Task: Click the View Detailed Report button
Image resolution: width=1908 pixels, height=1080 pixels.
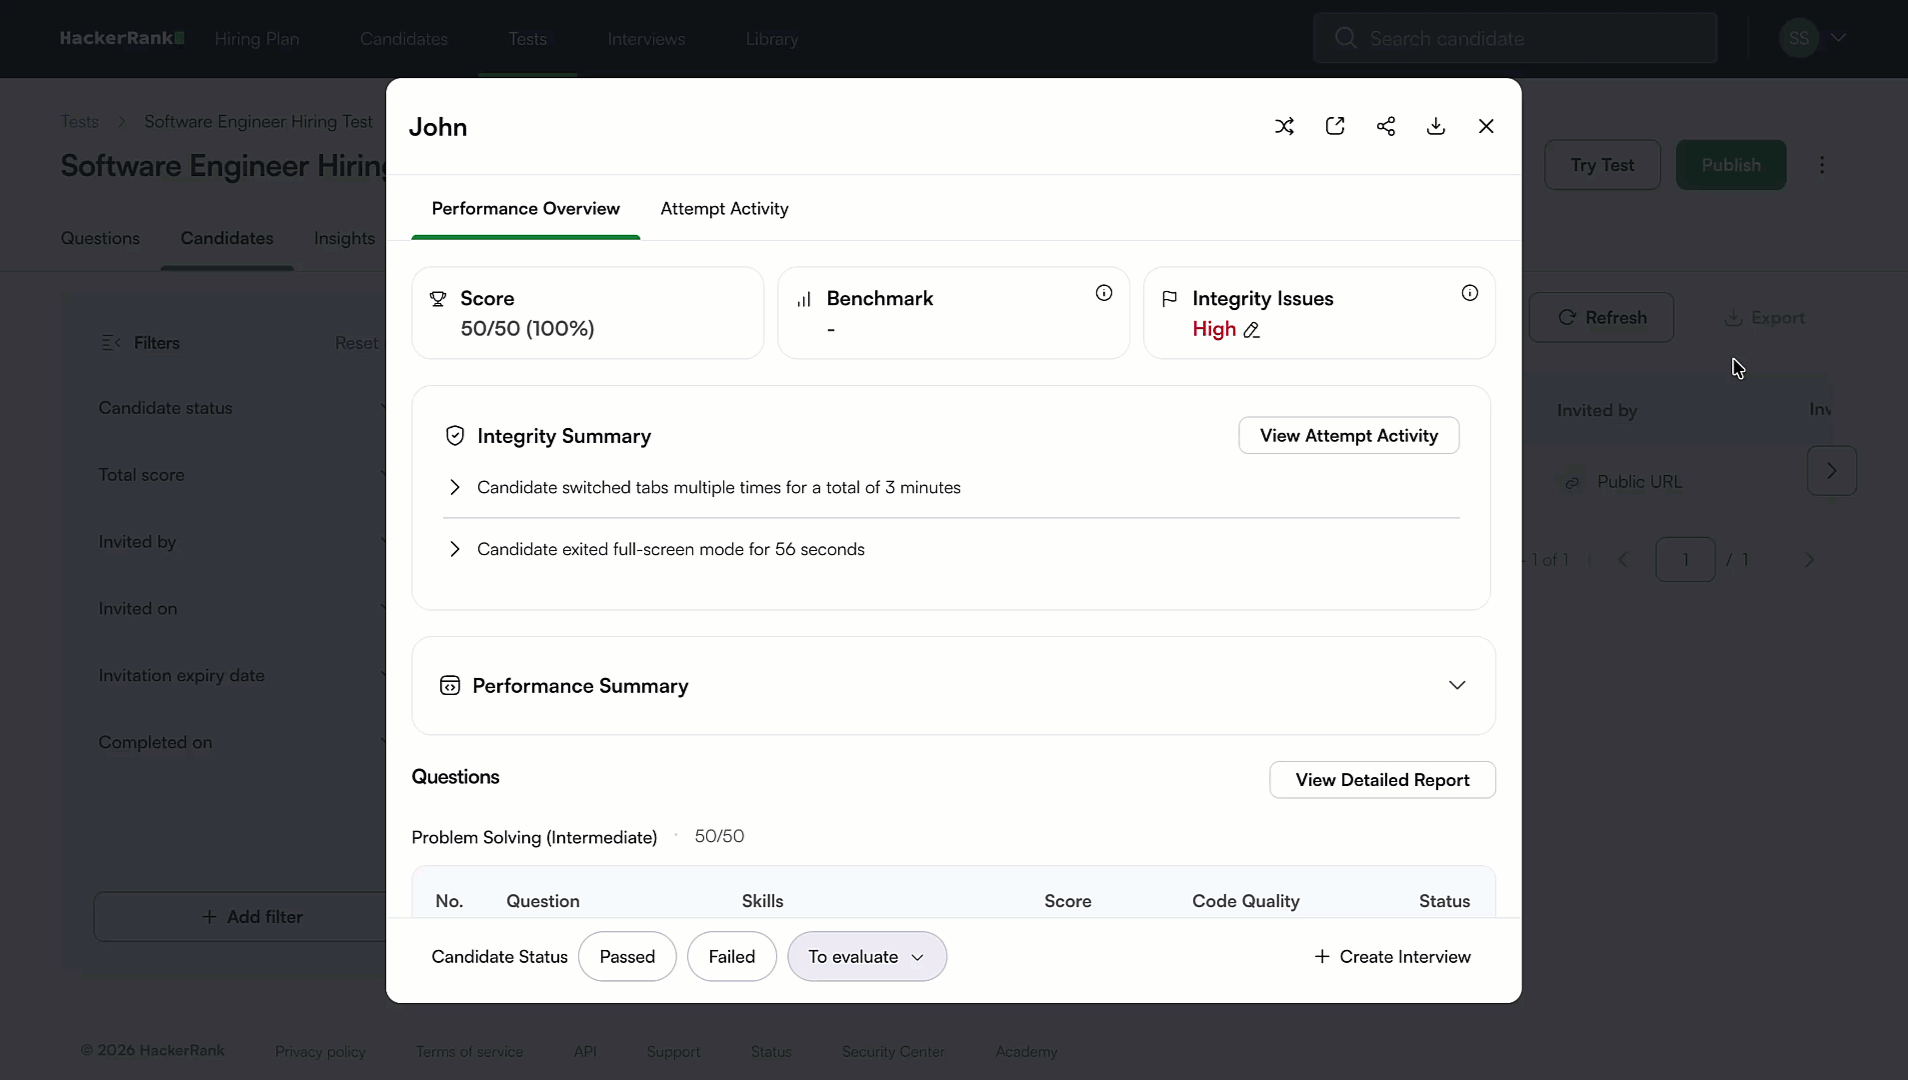Action: [1381, 780]
